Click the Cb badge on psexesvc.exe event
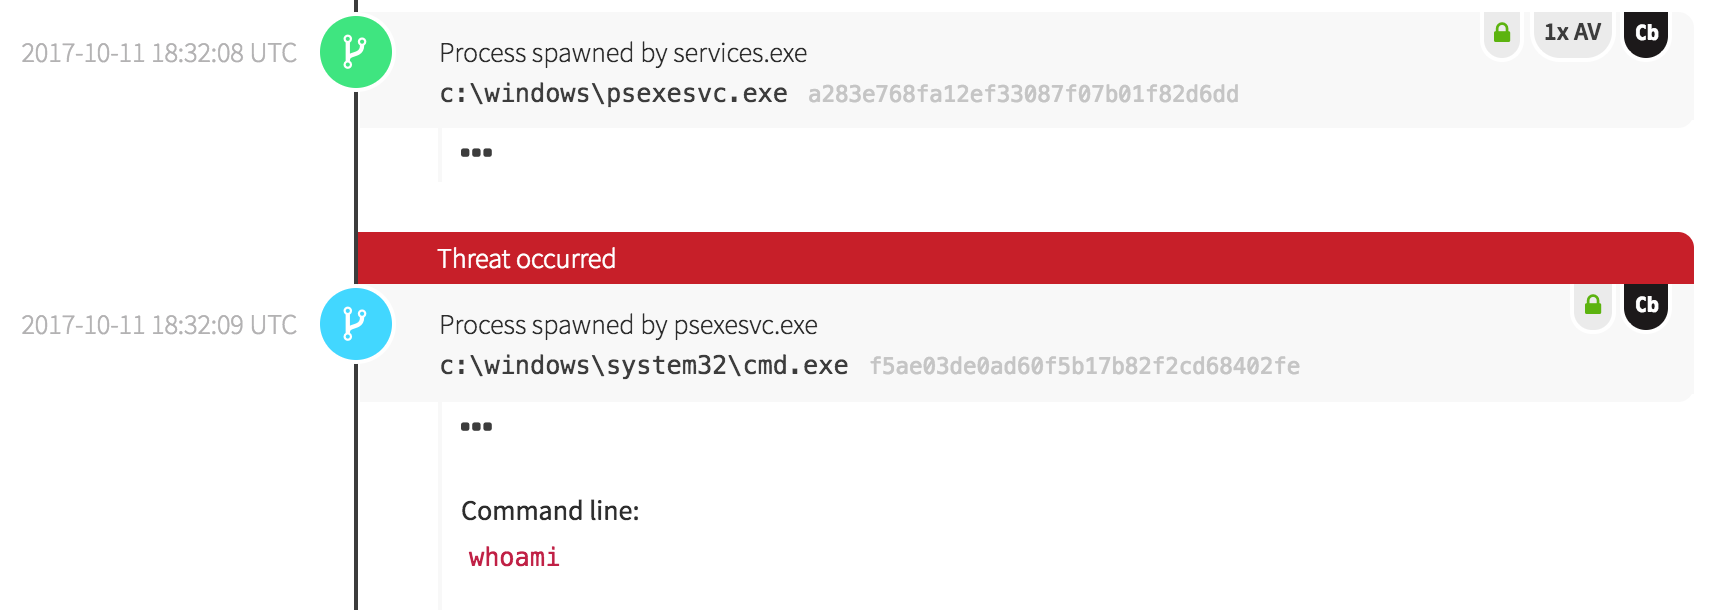The image size is (1720, 610). pyautogui.click(x=1646, y=33)
